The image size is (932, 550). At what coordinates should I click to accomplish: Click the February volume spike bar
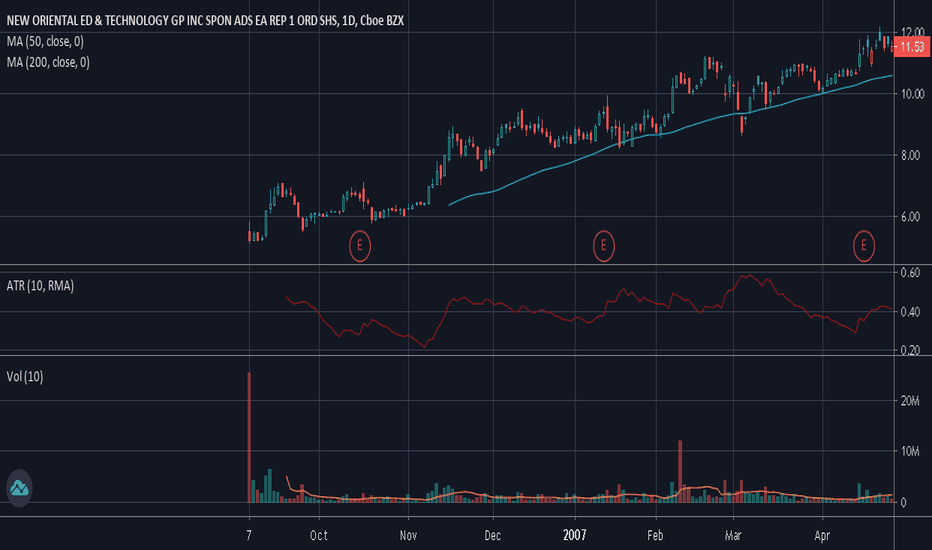pos(680,472)
